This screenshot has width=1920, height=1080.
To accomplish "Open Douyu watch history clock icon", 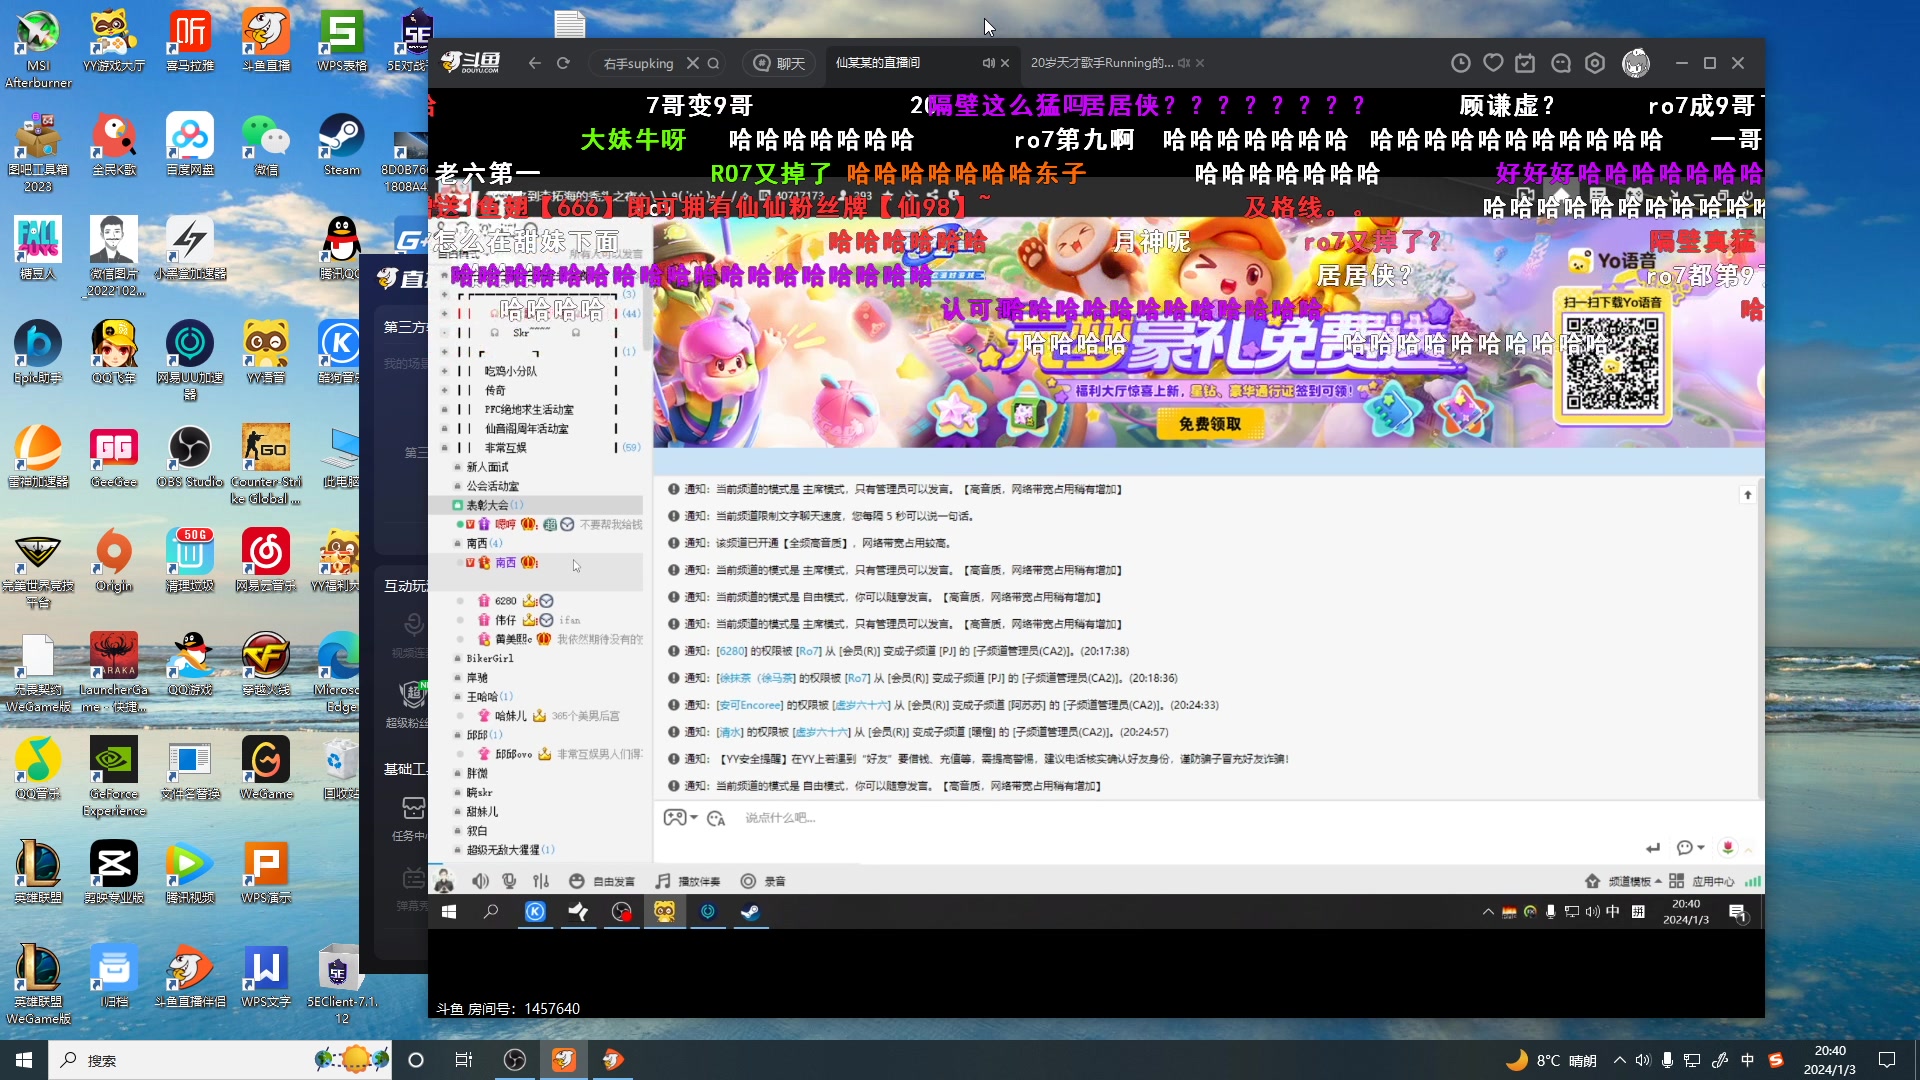I will pyautogui.click(x=1461, y=63).
